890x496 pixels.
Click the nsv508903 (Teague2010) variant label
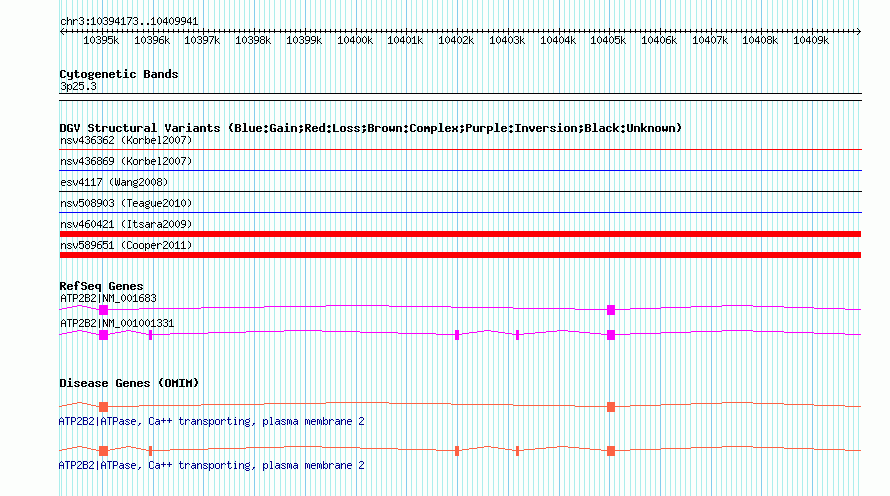pos(126,203)
